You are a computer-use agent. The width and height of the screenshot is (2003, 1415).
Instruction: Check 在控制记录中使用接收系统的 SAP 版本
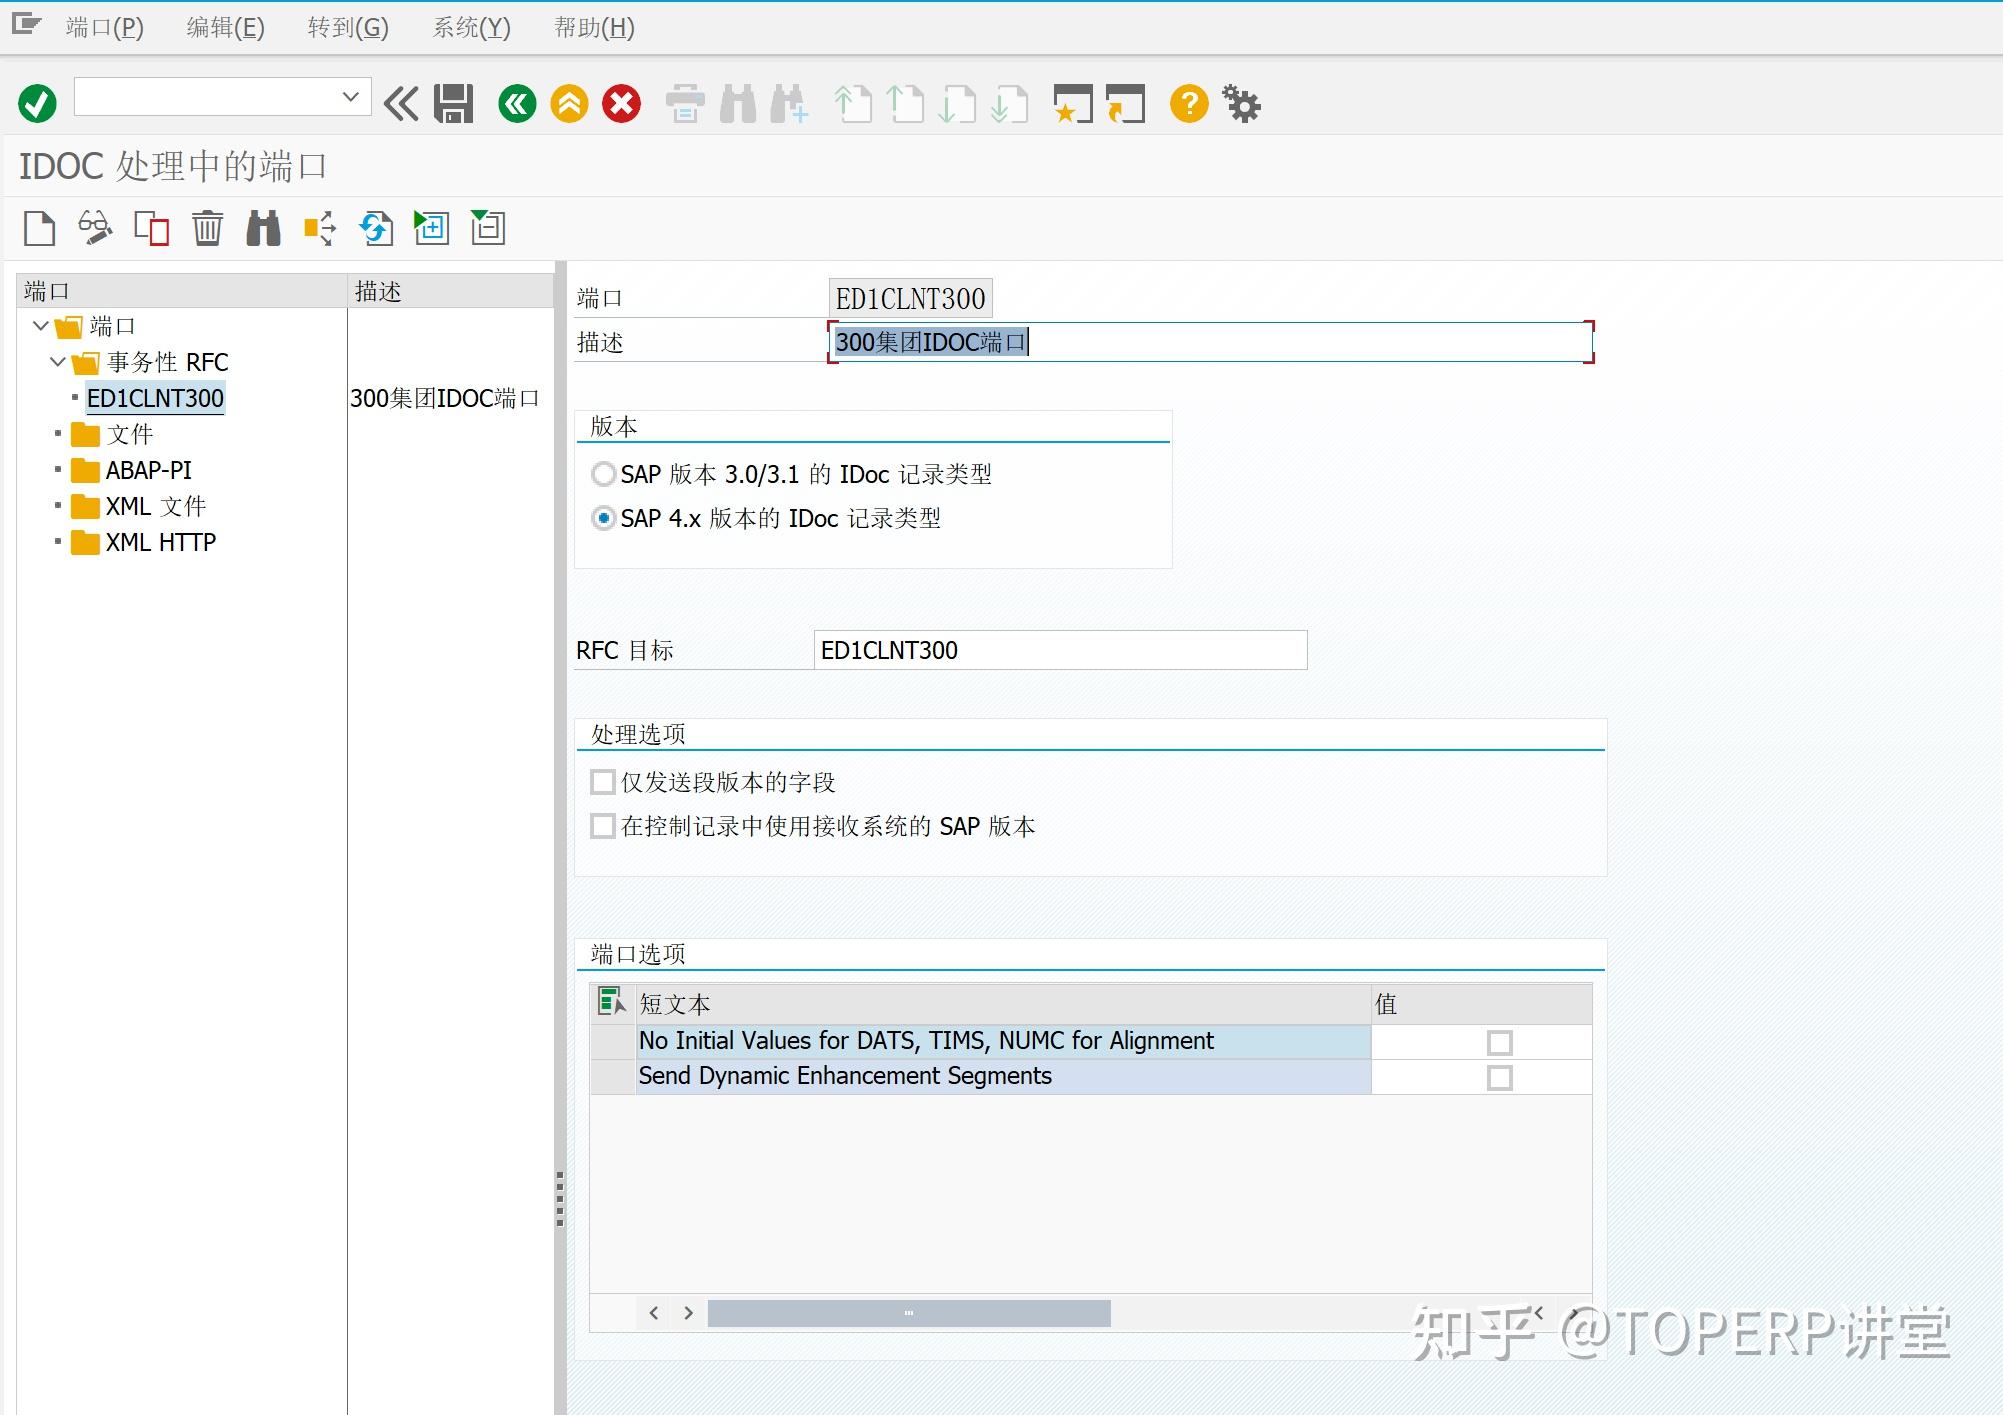(602, 826)
